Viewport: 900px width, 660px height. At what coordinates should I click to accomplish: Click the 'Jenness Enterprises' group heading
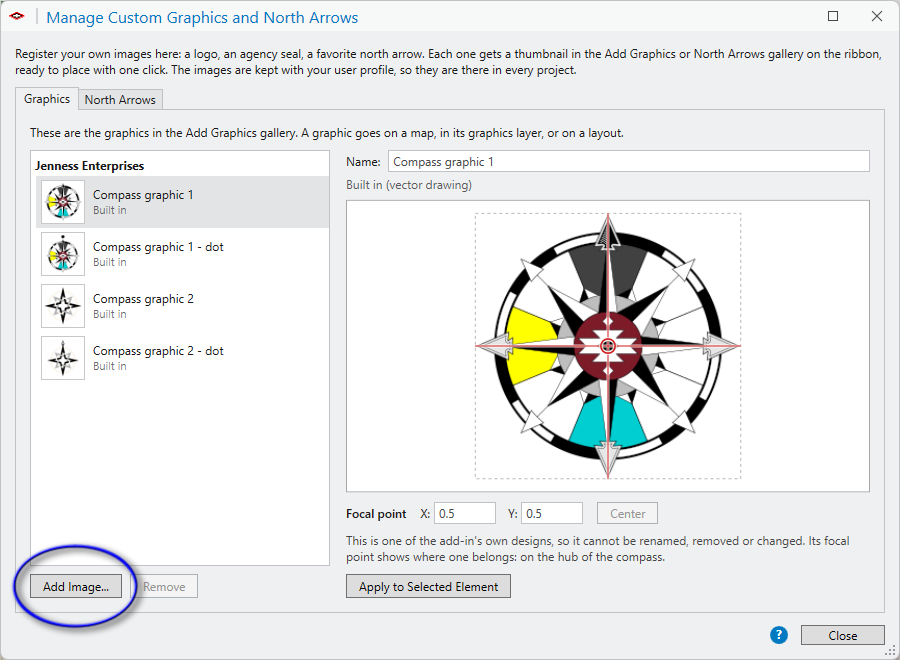tap(90, 166)
